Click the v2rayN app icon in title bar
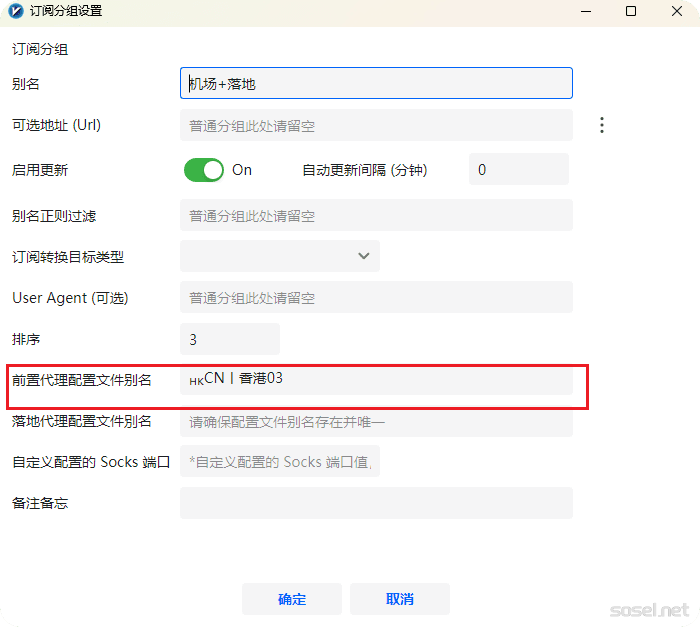Viewport: 700px width, 627px height. click(x=14, y=12)
